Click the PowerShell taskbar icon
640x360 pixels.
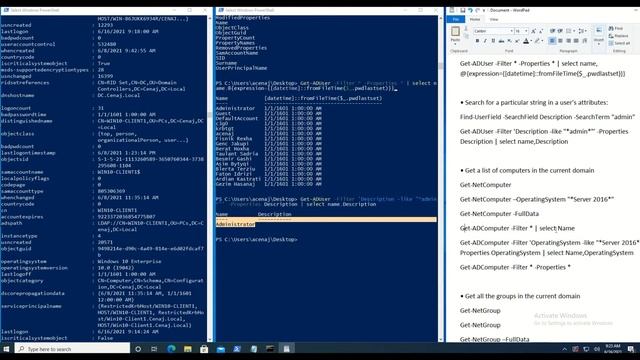237,349
